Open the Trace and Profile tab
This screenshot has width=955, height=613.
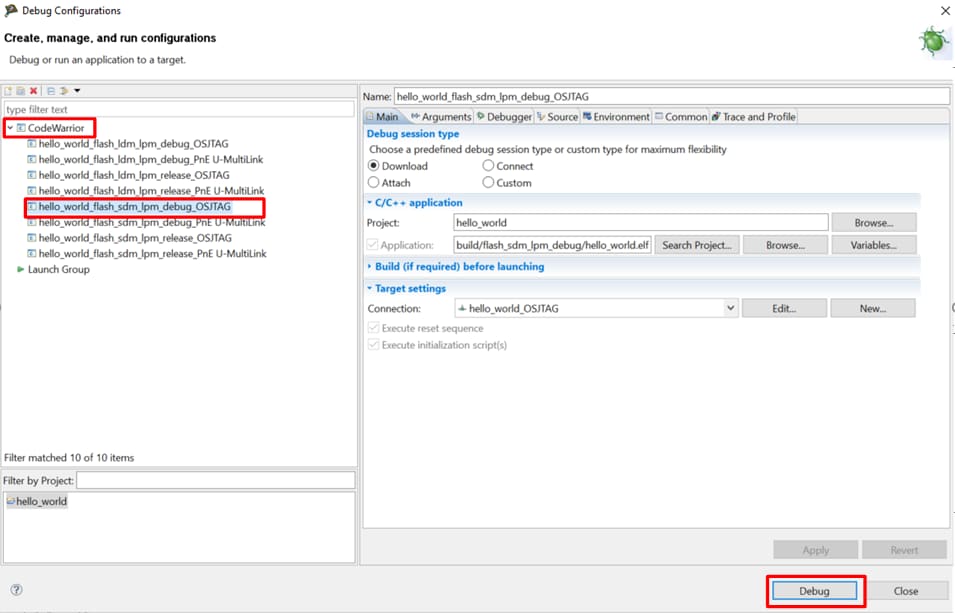coord(753,117)
